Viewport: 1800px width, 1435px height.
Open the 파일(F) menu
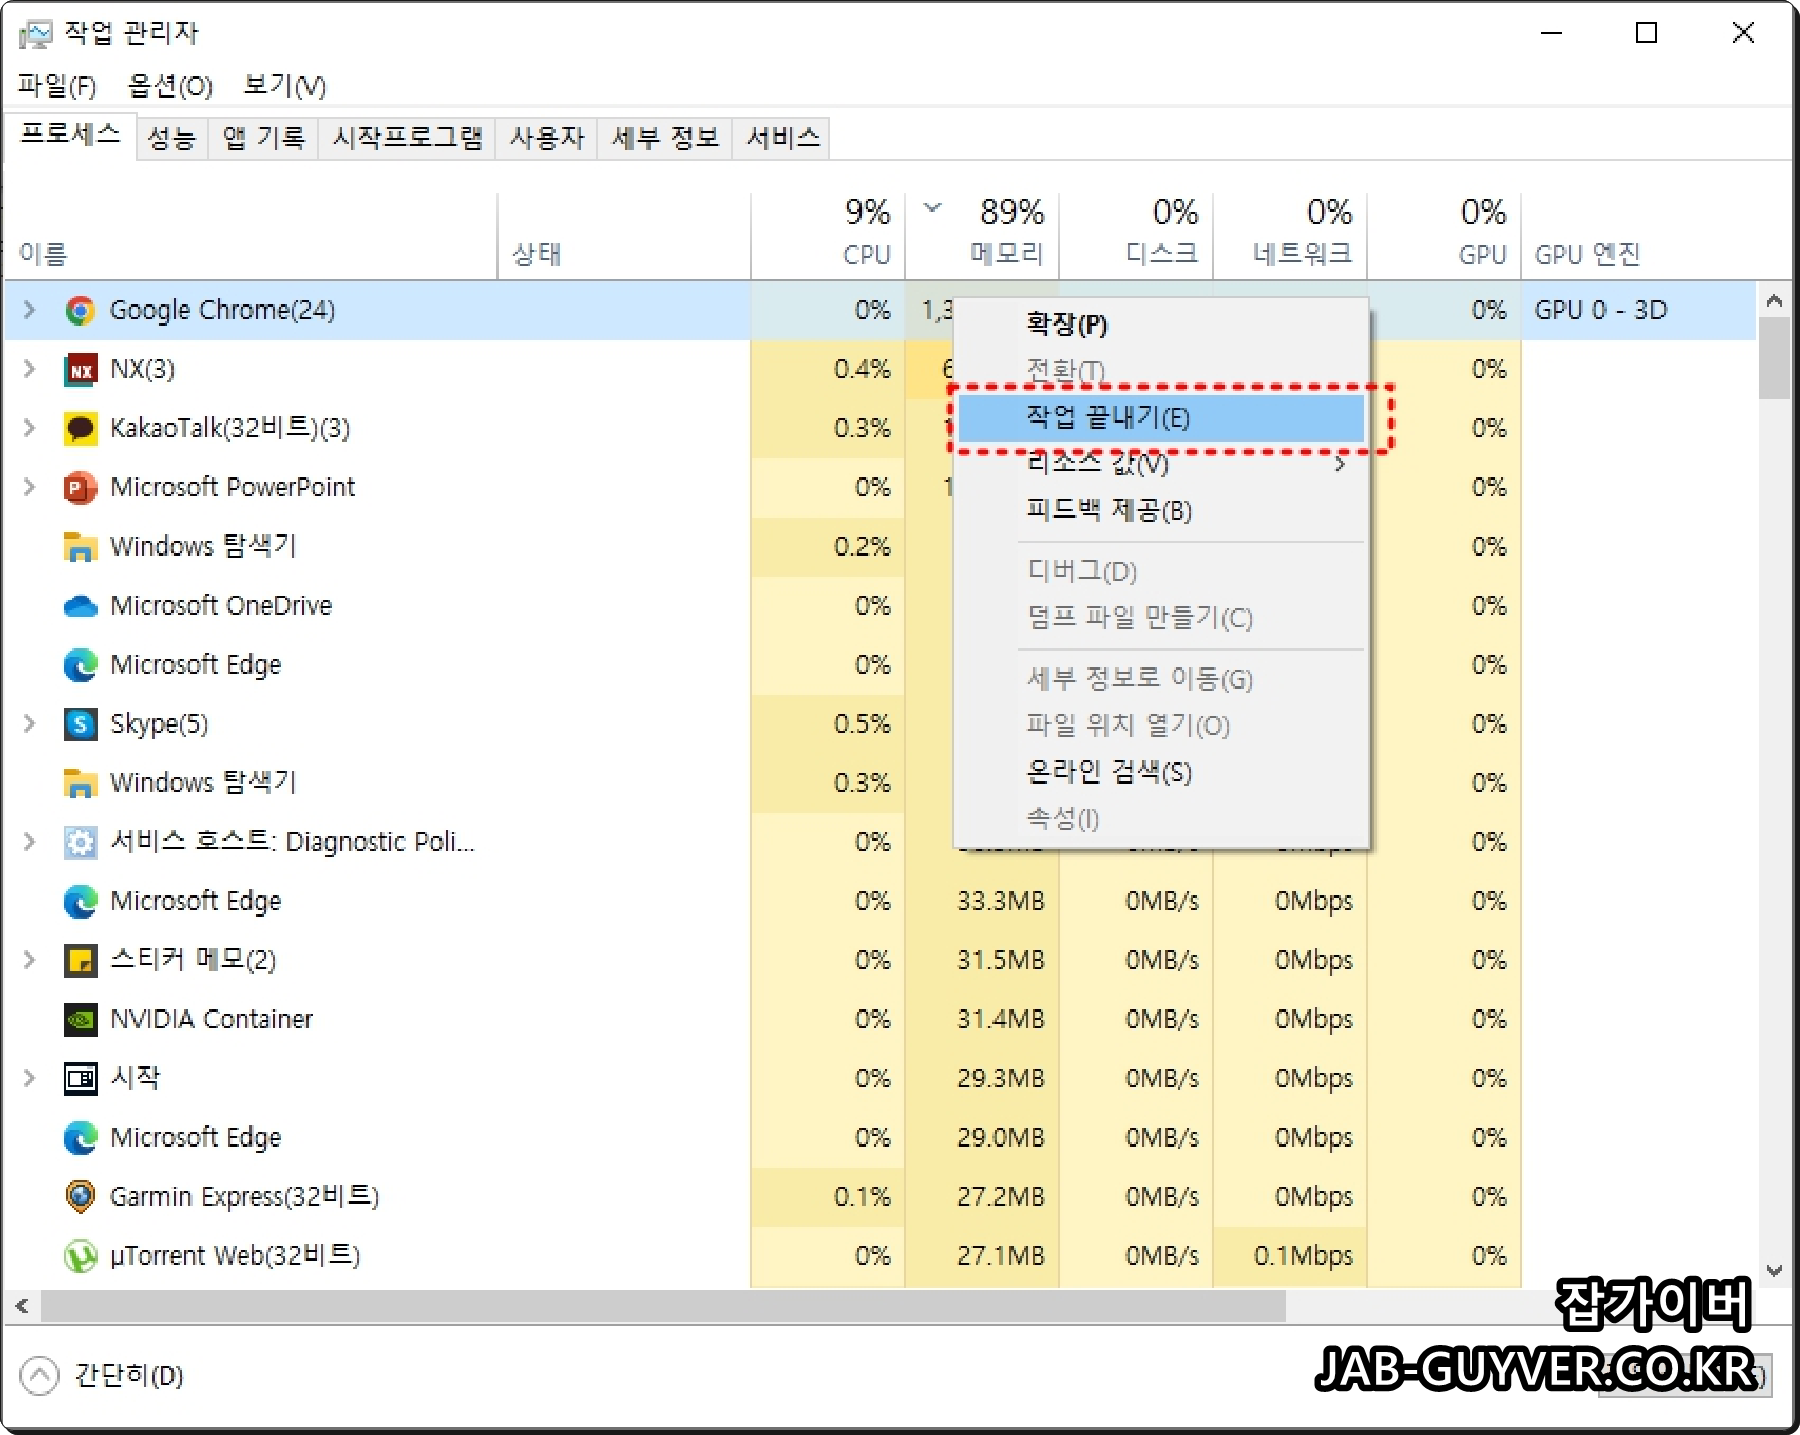coord(57,86)
